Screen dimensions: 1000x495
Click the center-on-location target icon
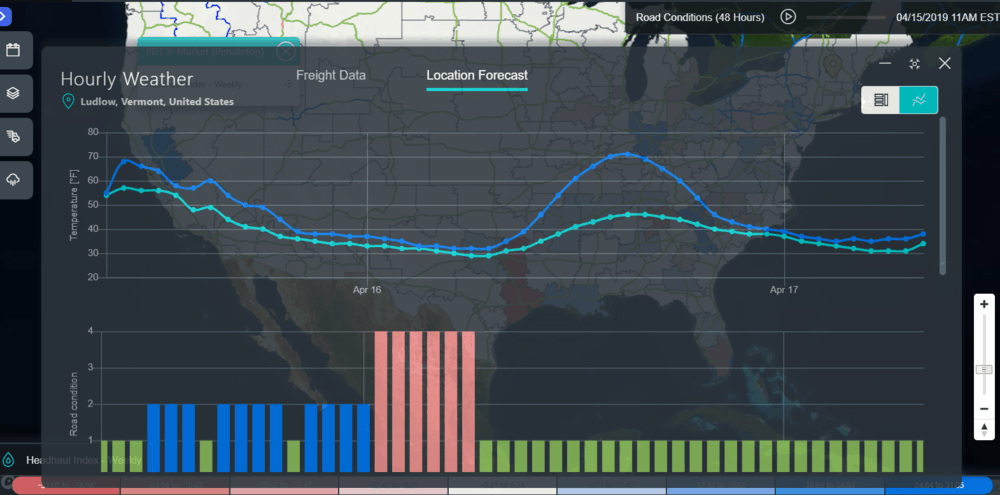click(x=915, y=63)
